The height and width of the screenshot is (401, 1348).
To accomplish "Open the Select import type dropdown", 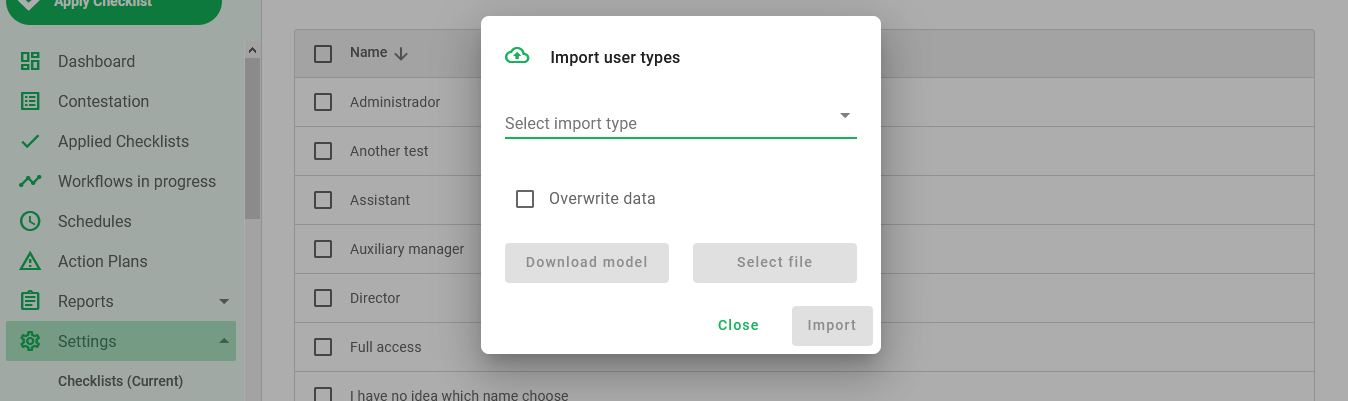I will pyautogui.click(x=680, y=121).
